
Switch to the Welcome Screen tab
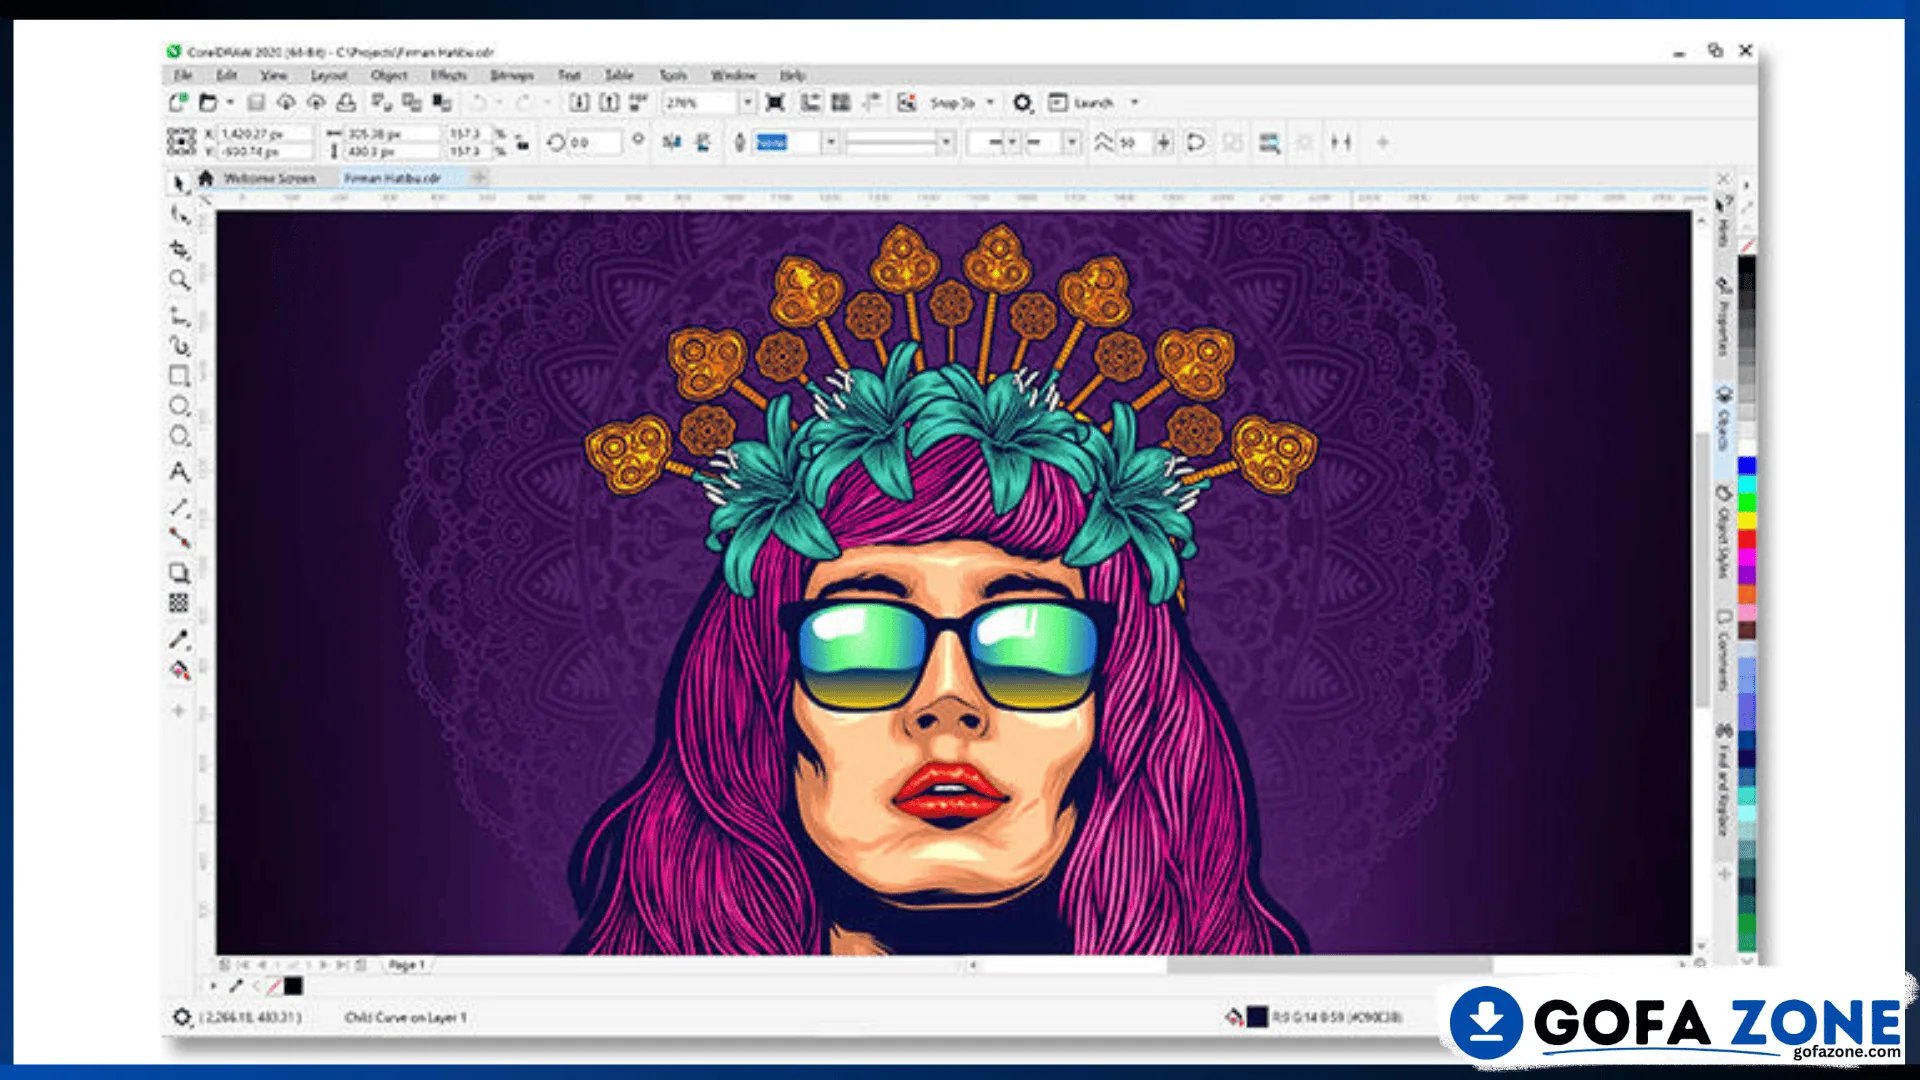[269, 178]
